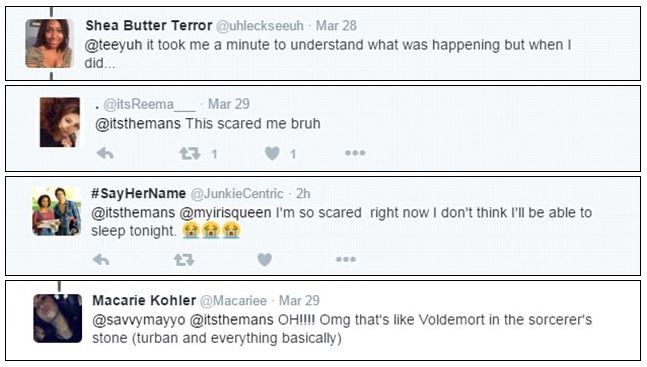
Task: Open the Shea Butter Terror display name
Action: tap(149, 26)
